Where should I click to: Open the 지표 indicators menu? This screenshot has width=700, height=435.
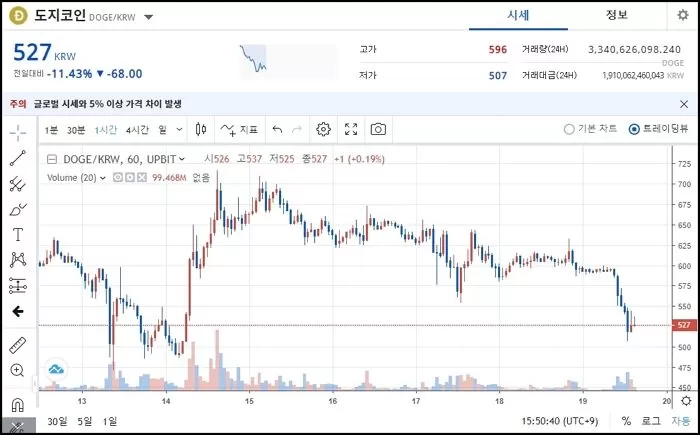click(240, 129)
